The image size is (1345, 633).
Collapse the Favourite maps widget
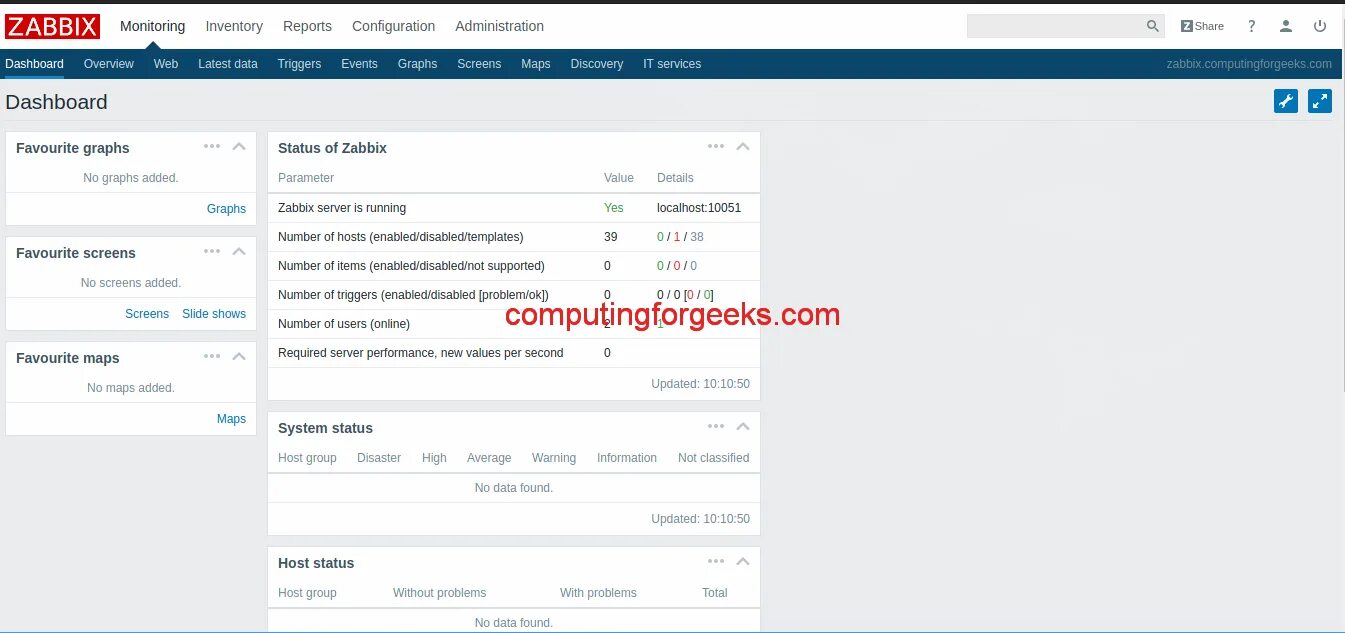pyautogui.click(x=239, y=356)
